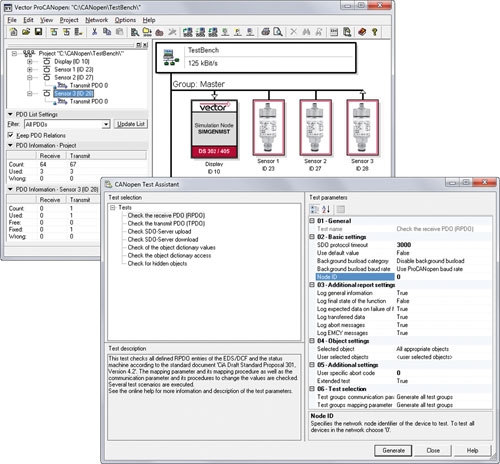
Task: Collapse the PDO Information - Project section
Action: click(10, 145)
